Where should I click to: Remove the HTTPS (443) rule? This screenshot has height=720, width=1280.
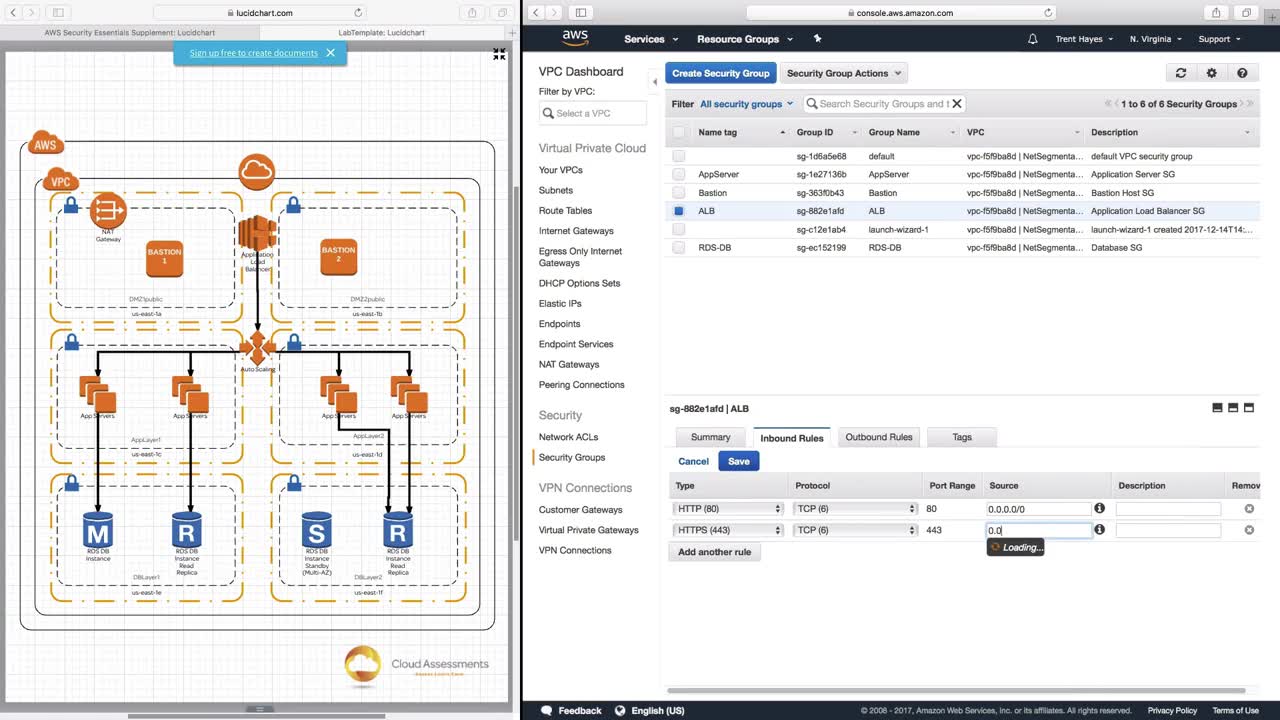(x=1249, y=530)
